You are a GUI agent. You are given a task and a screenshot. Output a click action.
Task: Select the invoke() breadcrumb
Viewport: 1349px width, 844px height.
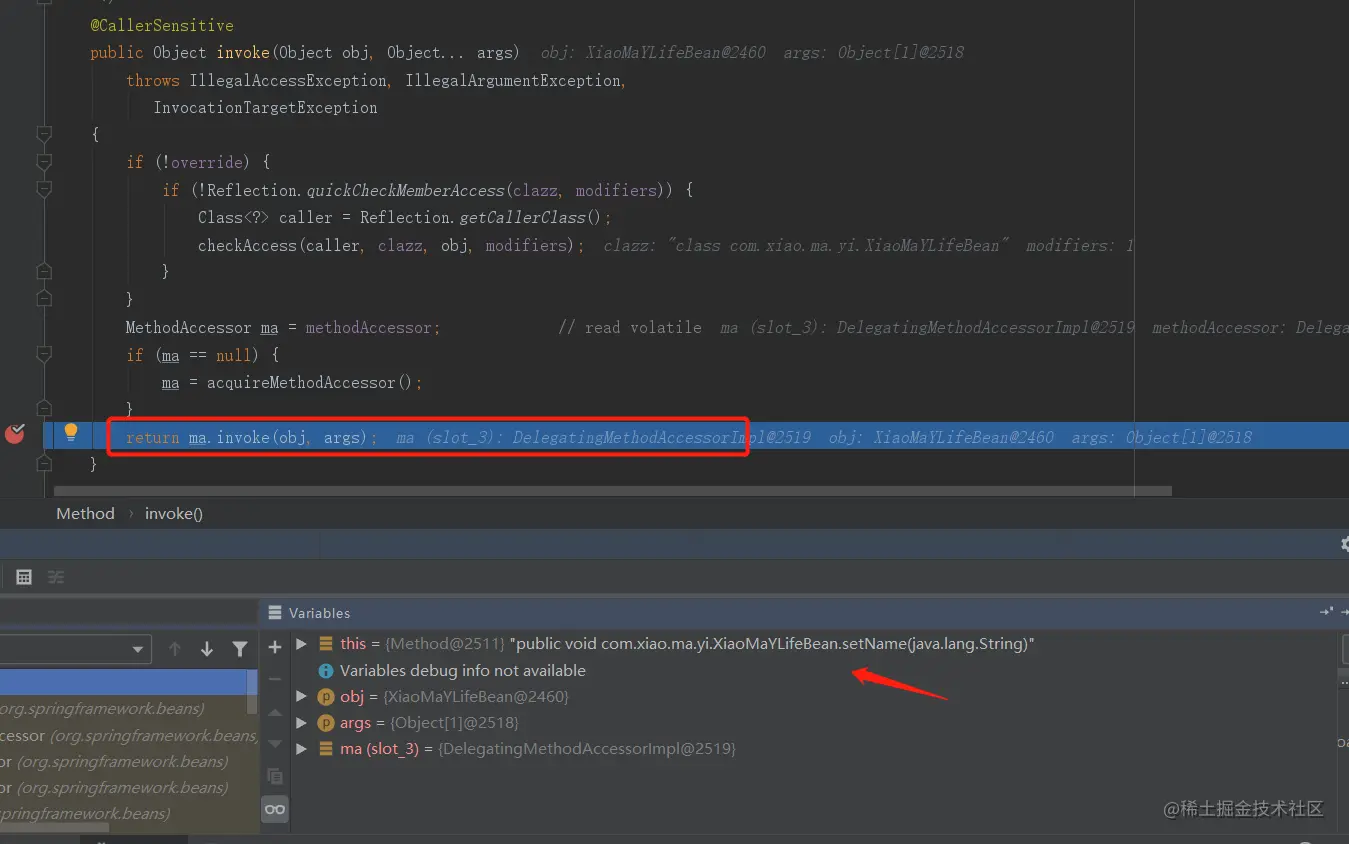pyautogui.click(x=174, y=513)
